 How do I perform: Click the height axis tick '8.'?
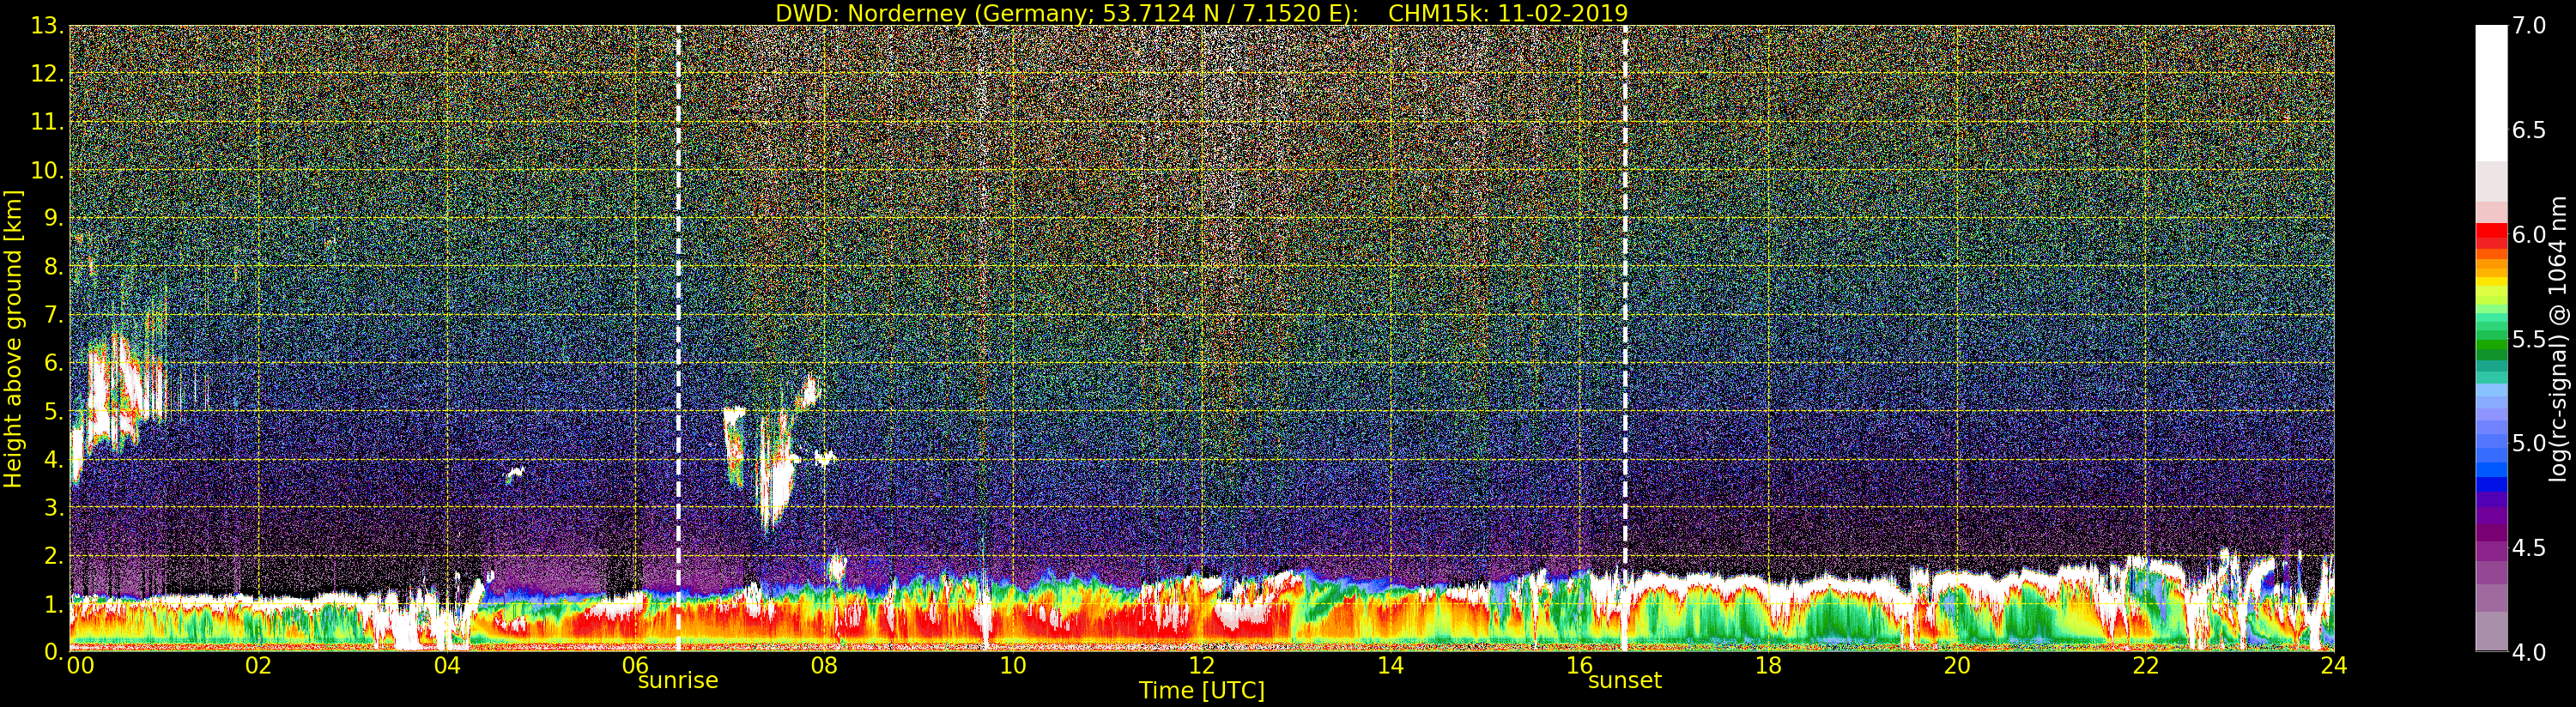(54, 267)
